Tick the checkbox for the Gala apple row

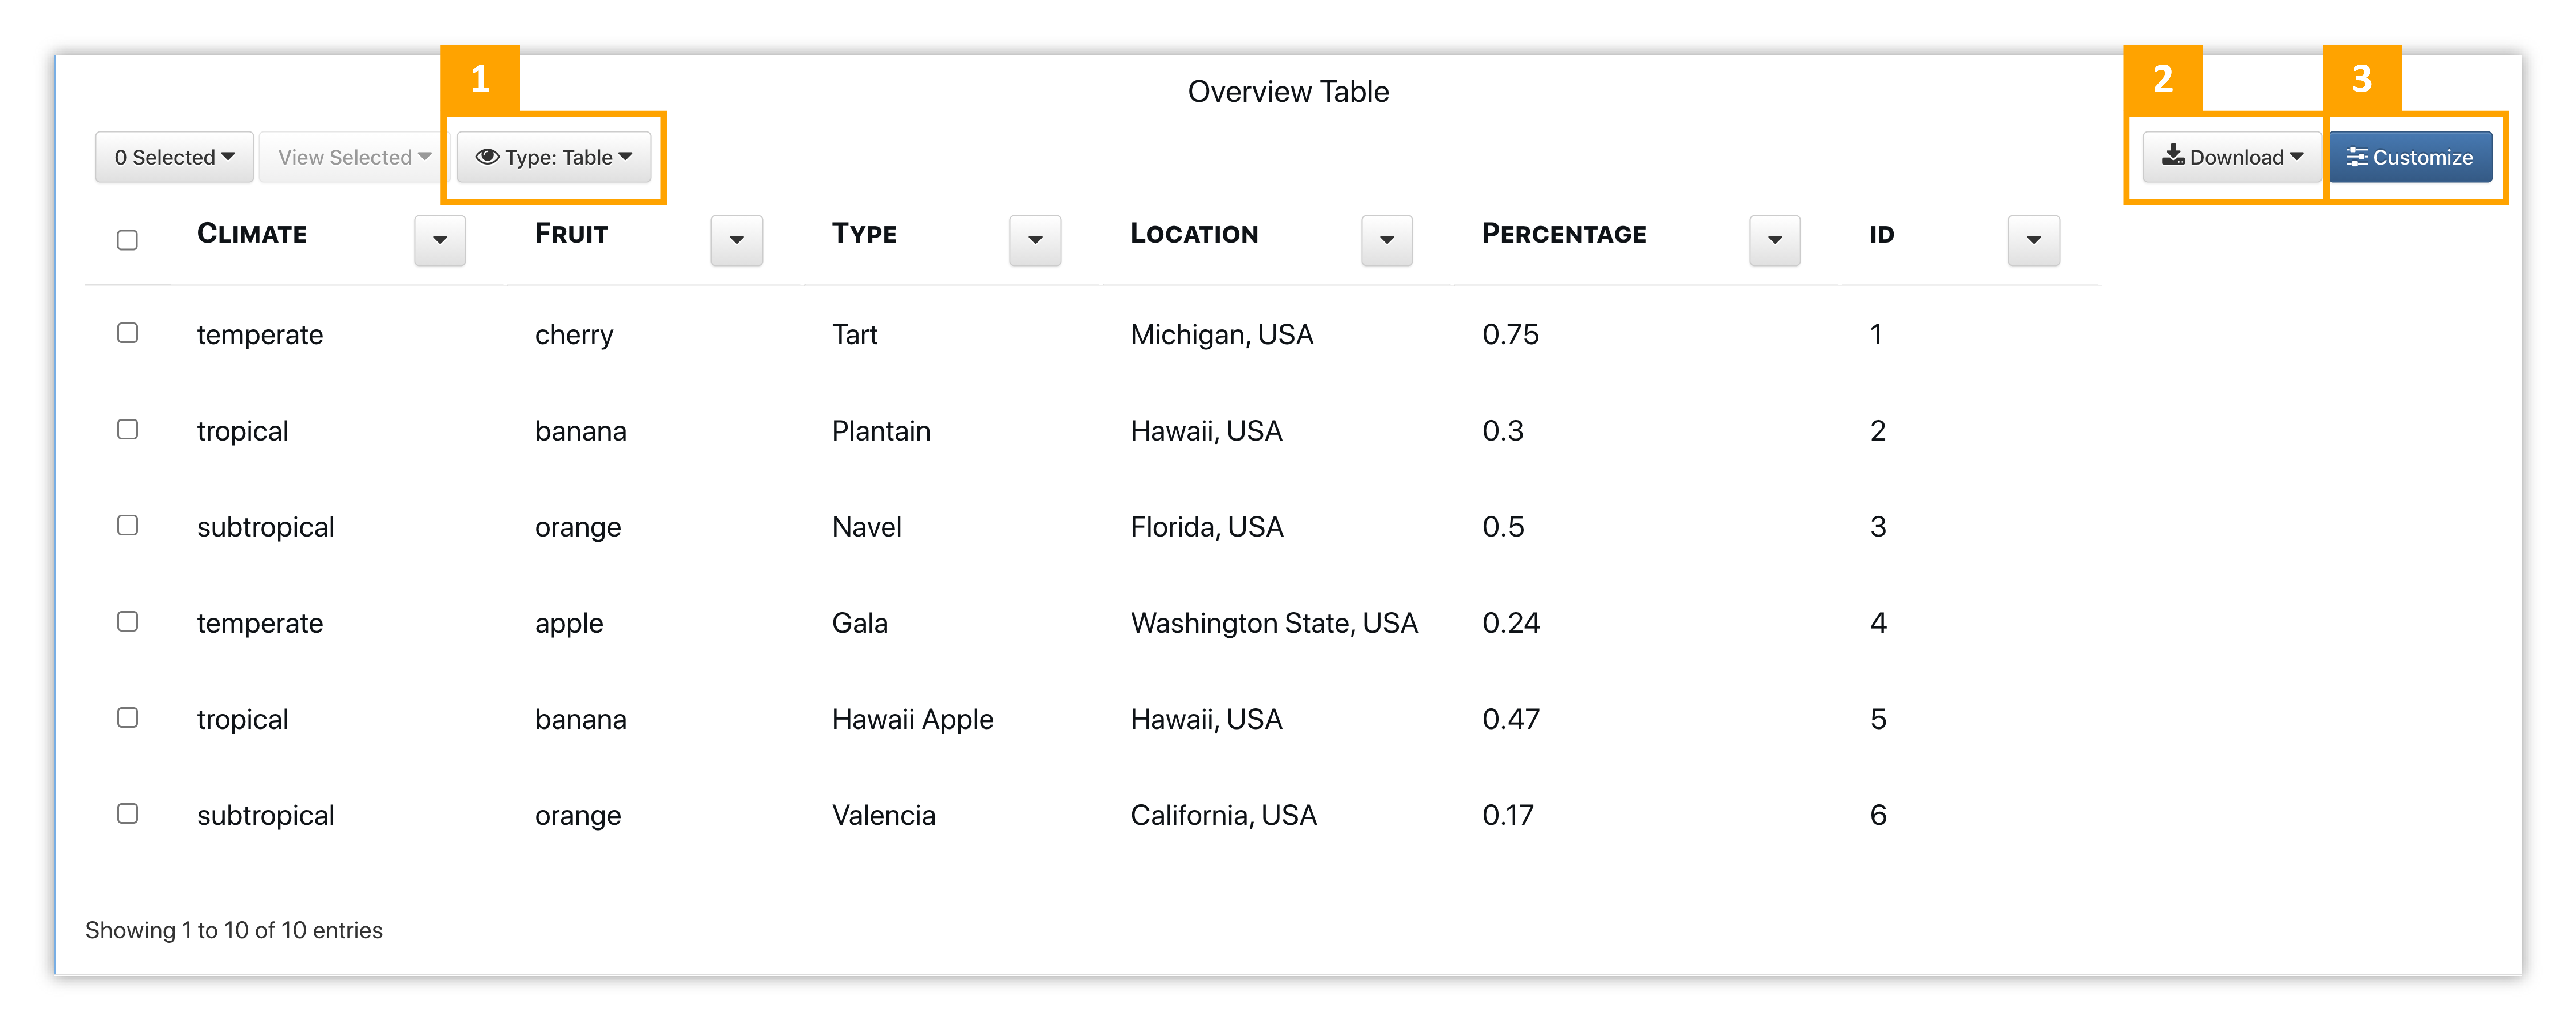click(x=127, y=622)
